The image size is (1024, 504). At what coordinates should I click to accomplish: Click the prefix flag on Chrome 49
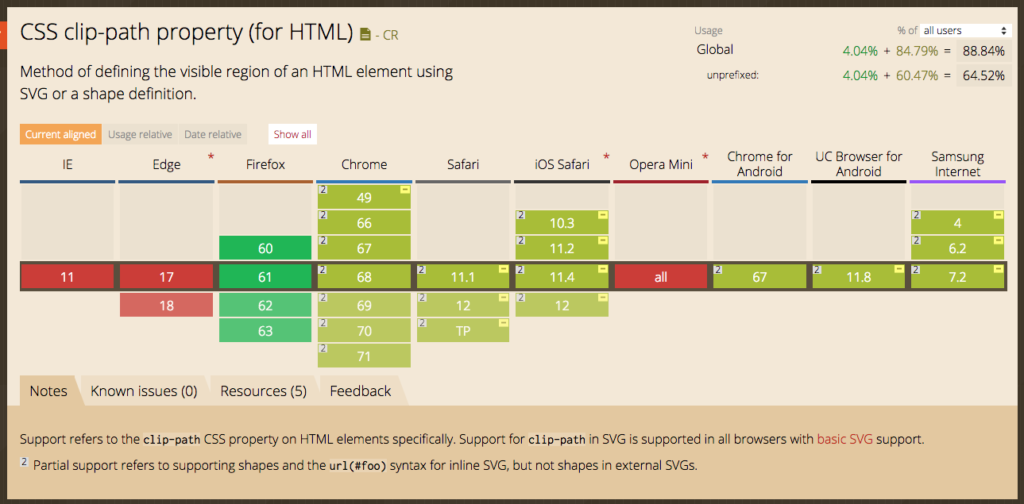[x=405, y=189]
